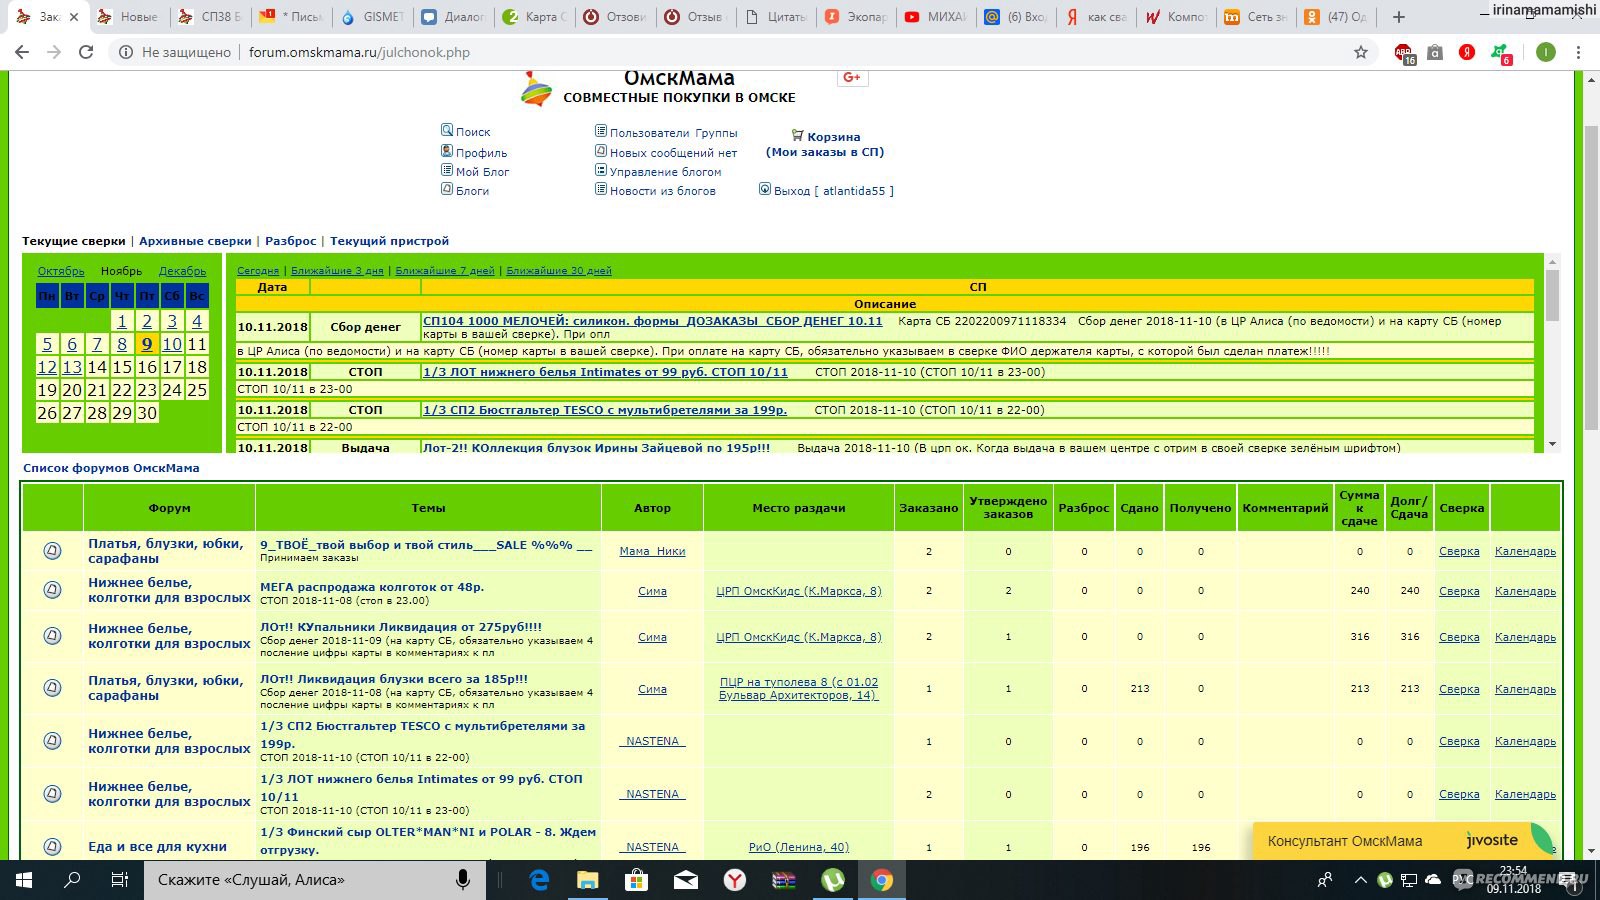Click the Корзина shopping cart icon
The height and width of the screenshot is (900, 1600).
pyautogui.click(x=797, y=135)
